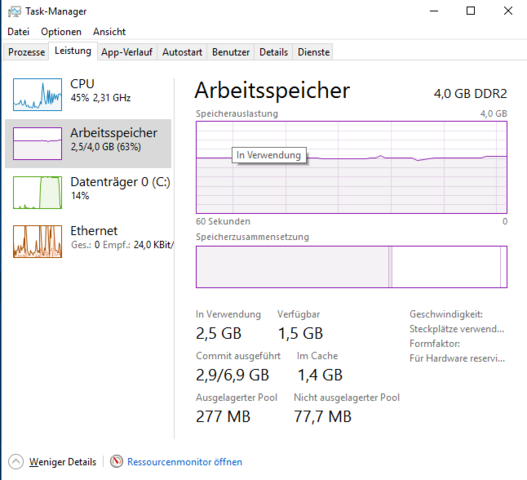Select the Ethernet network graph thumbnail
Image resolution: width=527 pixels, height=480 pixels.
point(37,241)
